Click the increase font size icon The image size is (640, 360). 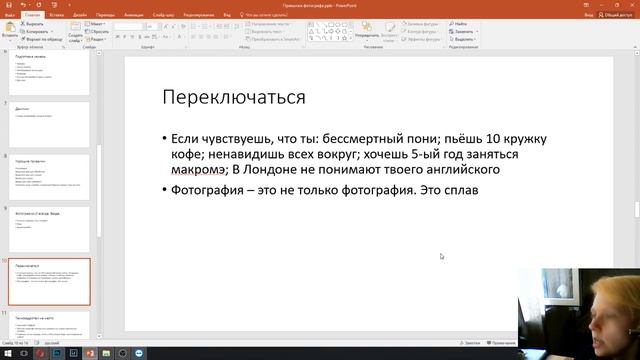(166, 27)
